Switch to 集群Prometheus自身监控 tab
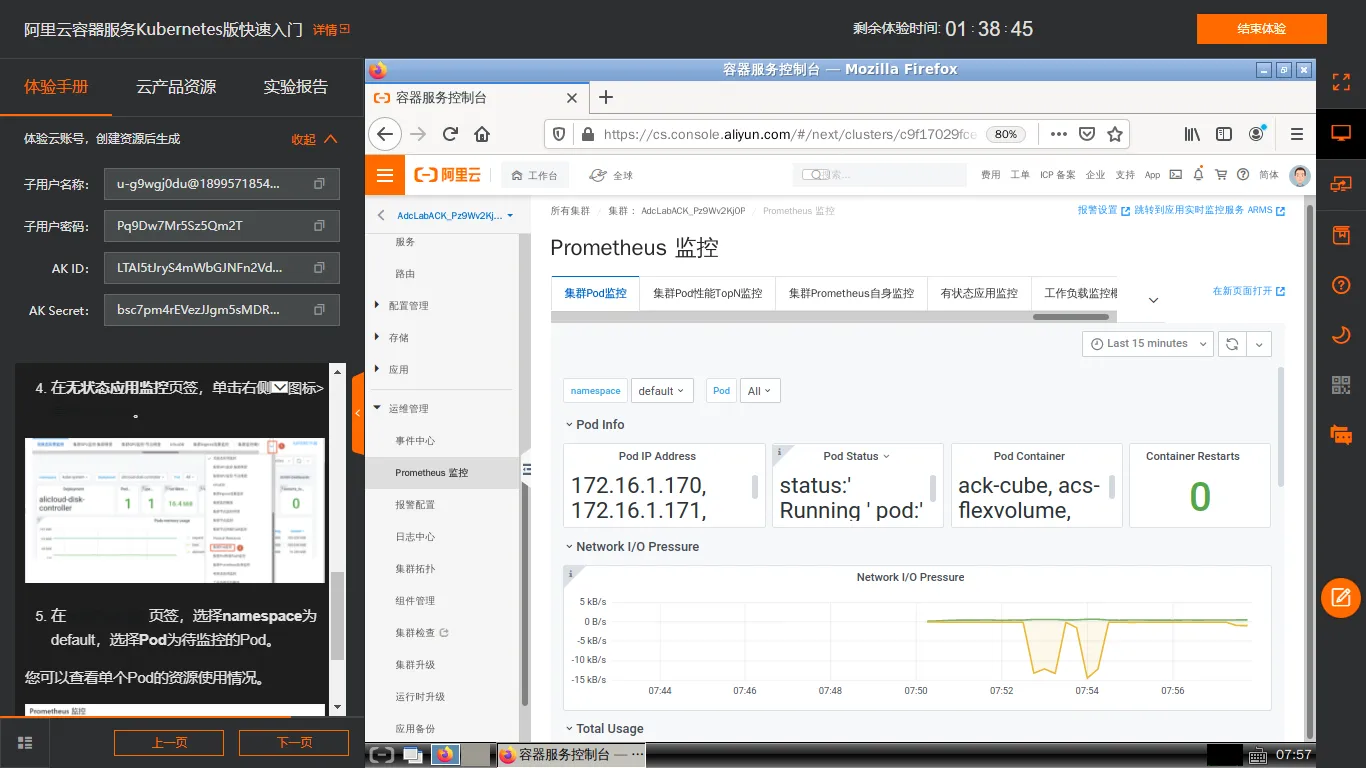 (851, 293)
